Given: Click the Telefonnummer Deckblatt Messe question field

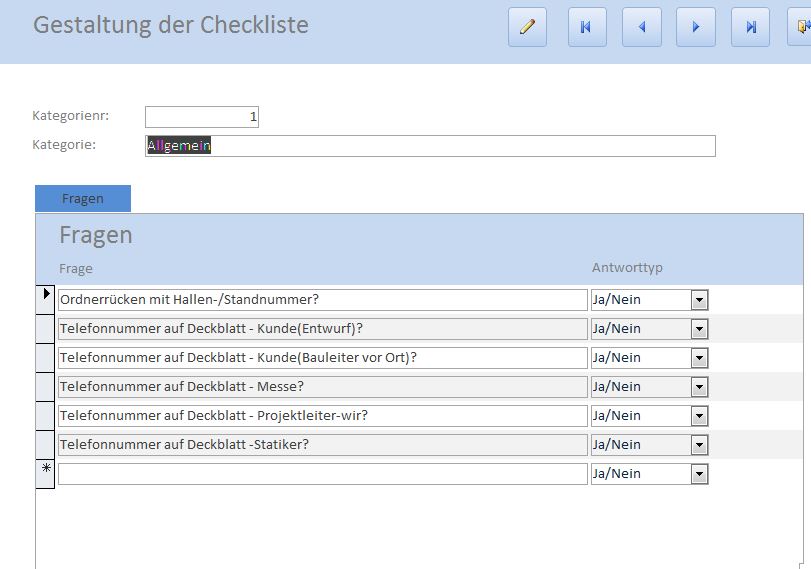Looking at the screenshot, I should (322, 387).
